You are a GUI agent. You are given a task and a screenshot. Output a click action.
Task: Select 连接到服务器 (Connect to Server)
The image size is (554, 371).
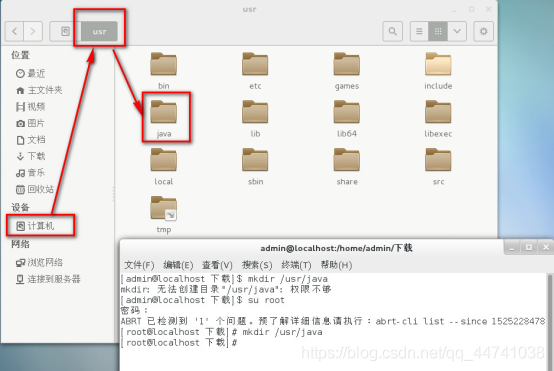(x=48, y=279)
